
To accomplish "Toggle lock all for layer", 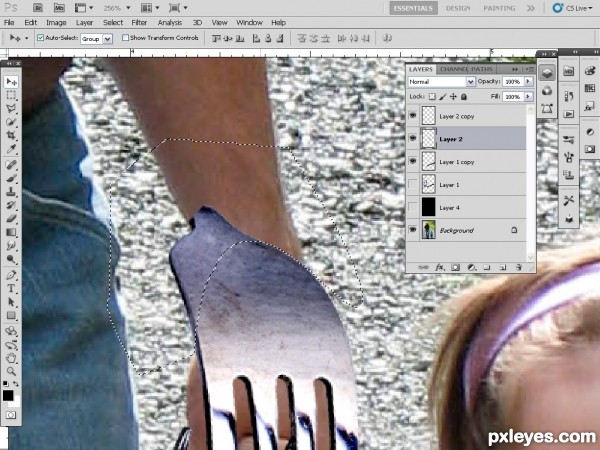I will point(464,97).
